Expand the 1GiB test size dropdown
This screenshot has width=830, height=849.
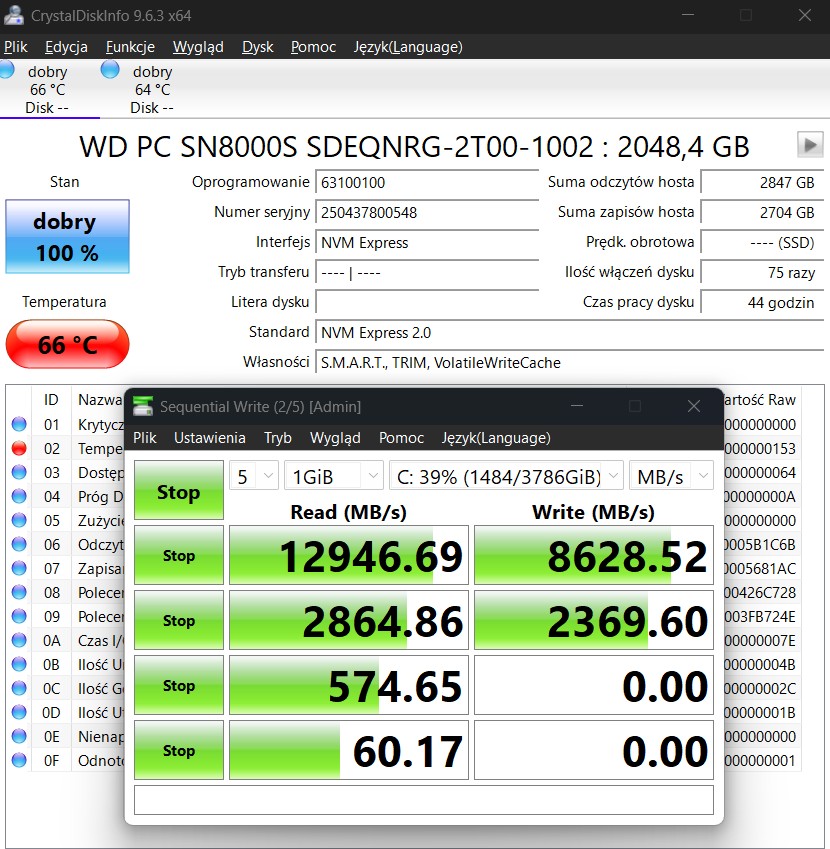point(333,476)
